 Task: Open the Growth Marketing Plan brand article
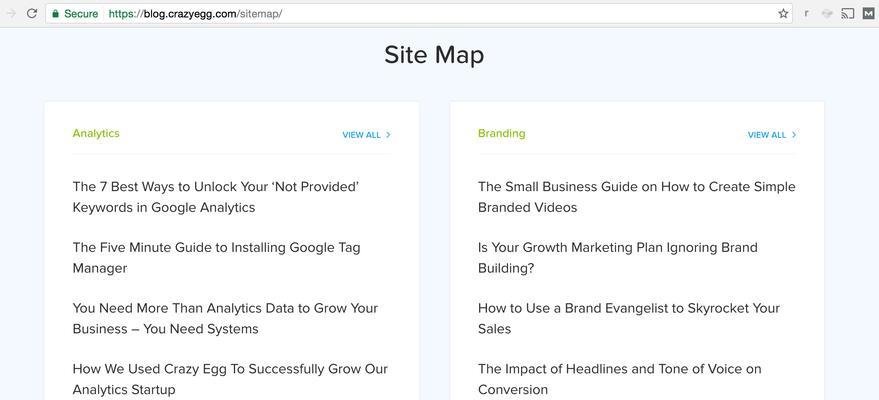[618, 258]
